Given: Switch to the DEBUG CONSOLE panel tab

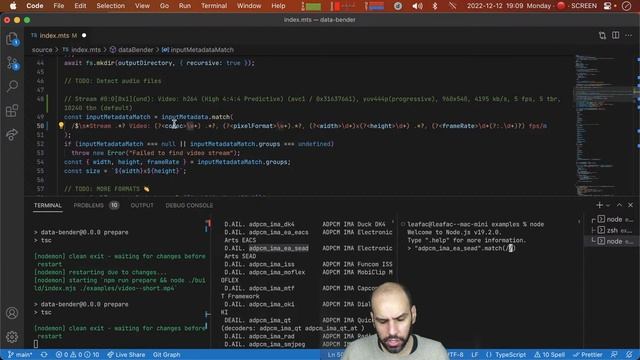Looking at the screenshot, I should click(x=189, y=205).
